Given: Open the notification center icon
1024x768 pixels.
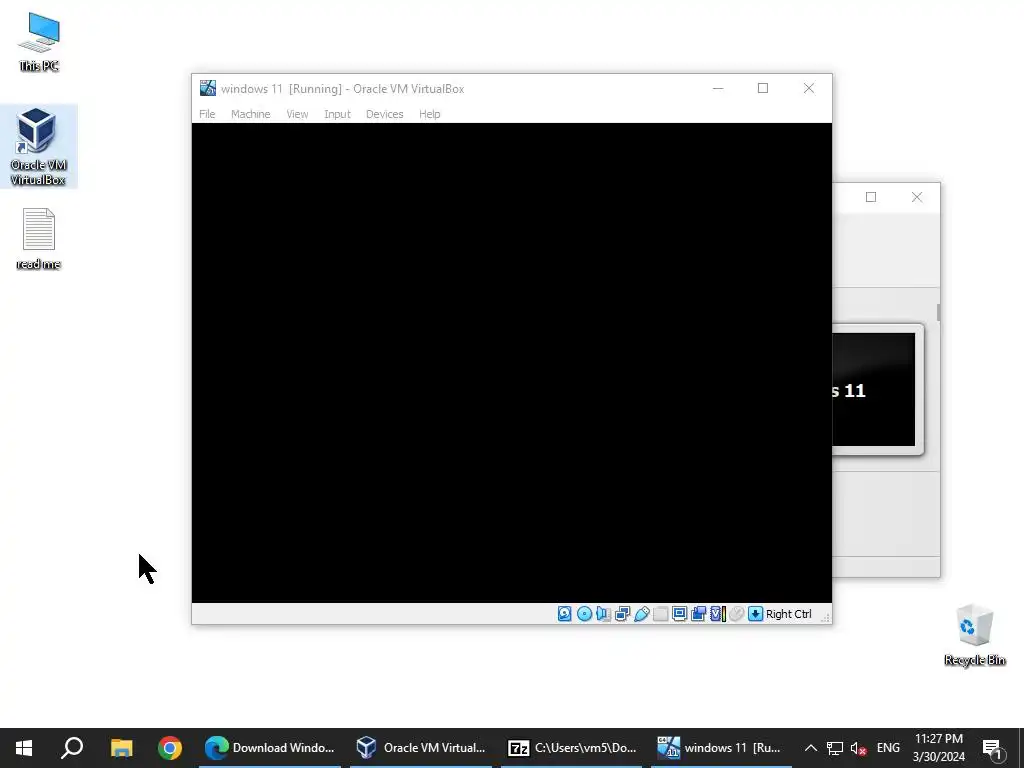Looking at the screenshot, I should pyautogui.click(x=993, y=748).
